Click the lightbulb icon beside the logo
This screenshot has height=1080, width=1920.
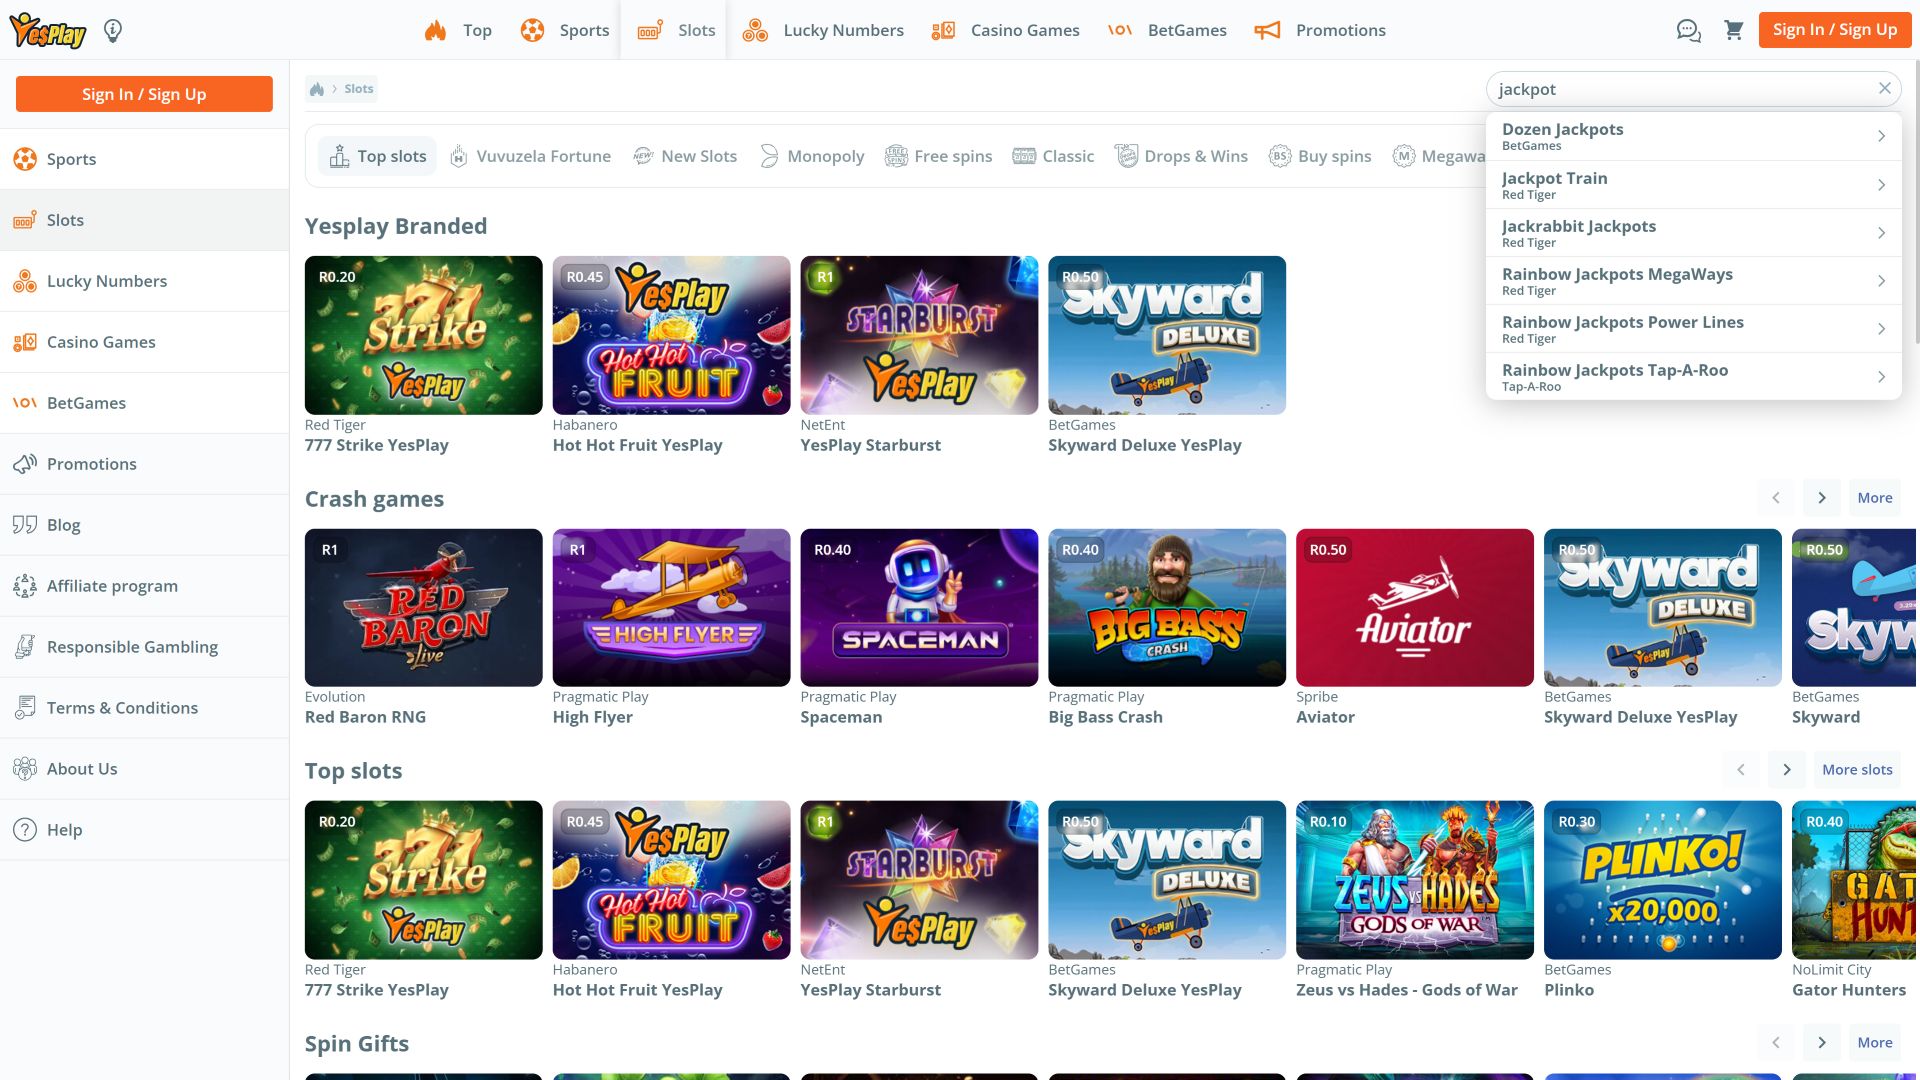coord(113,30)
